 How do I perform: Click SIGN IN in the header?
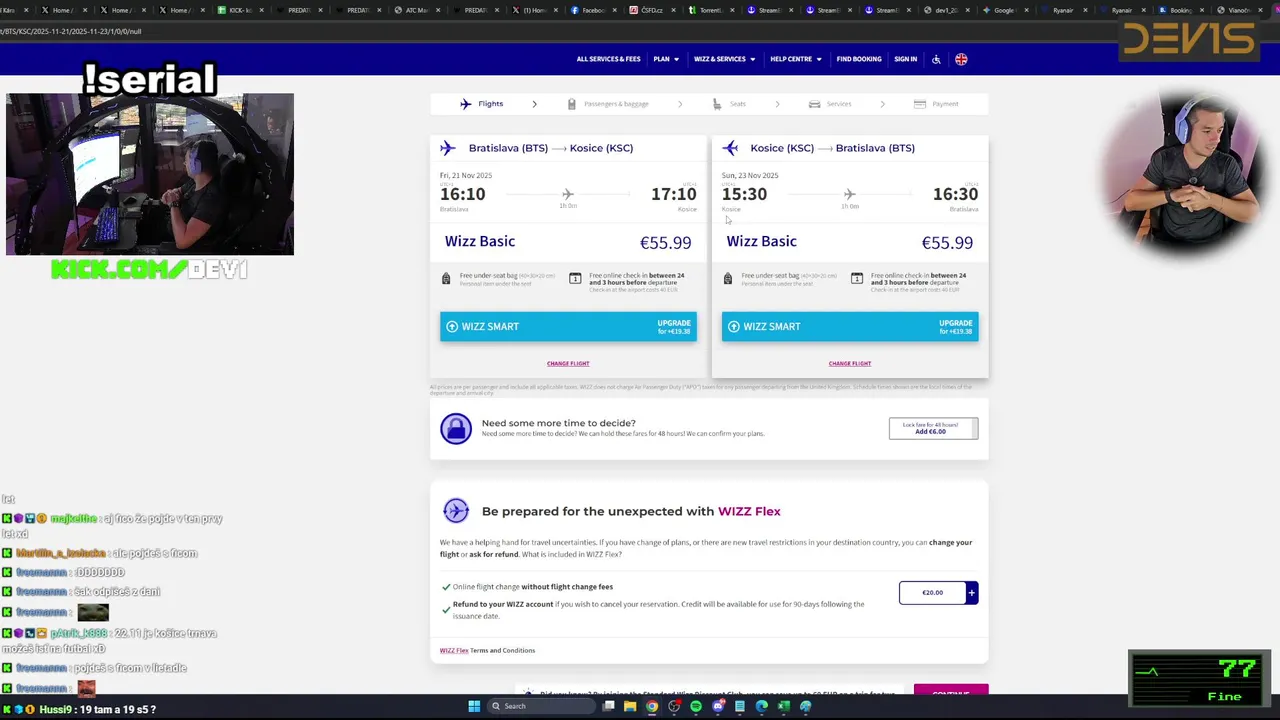click(x=905, y=59)
